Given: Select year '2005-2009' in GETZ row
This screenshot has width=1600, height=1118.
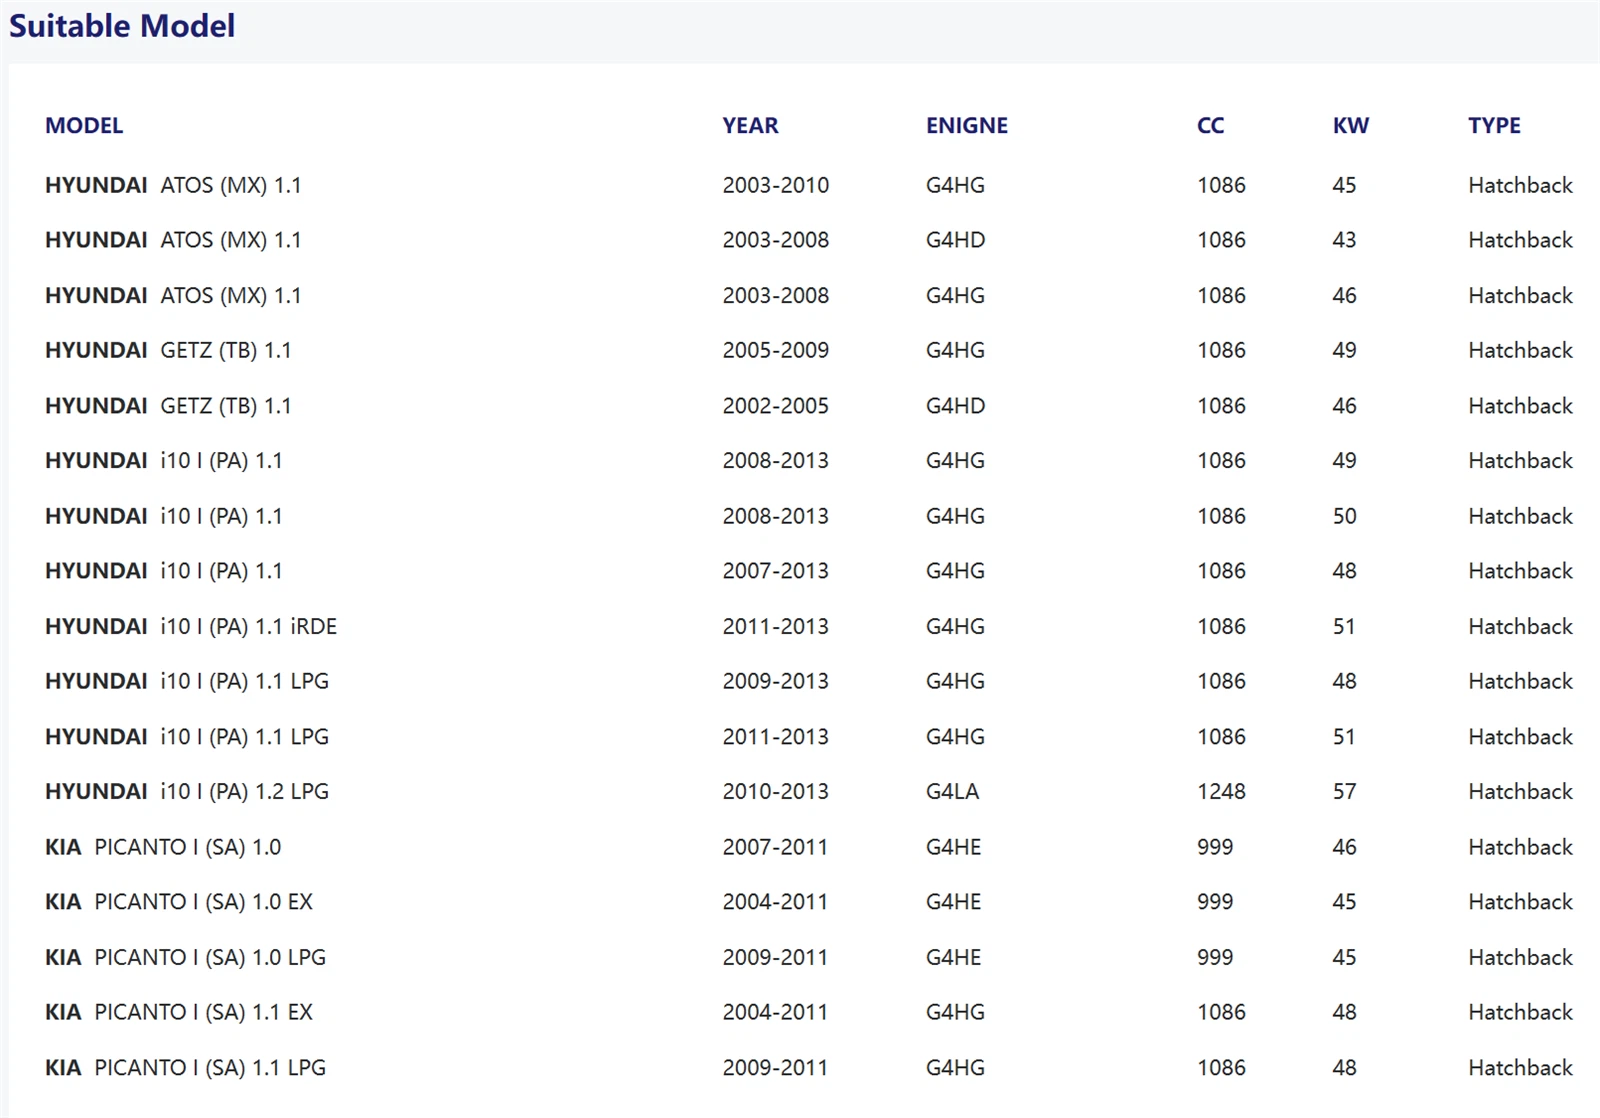Looking at the screenshot, I should pos(776,350).
